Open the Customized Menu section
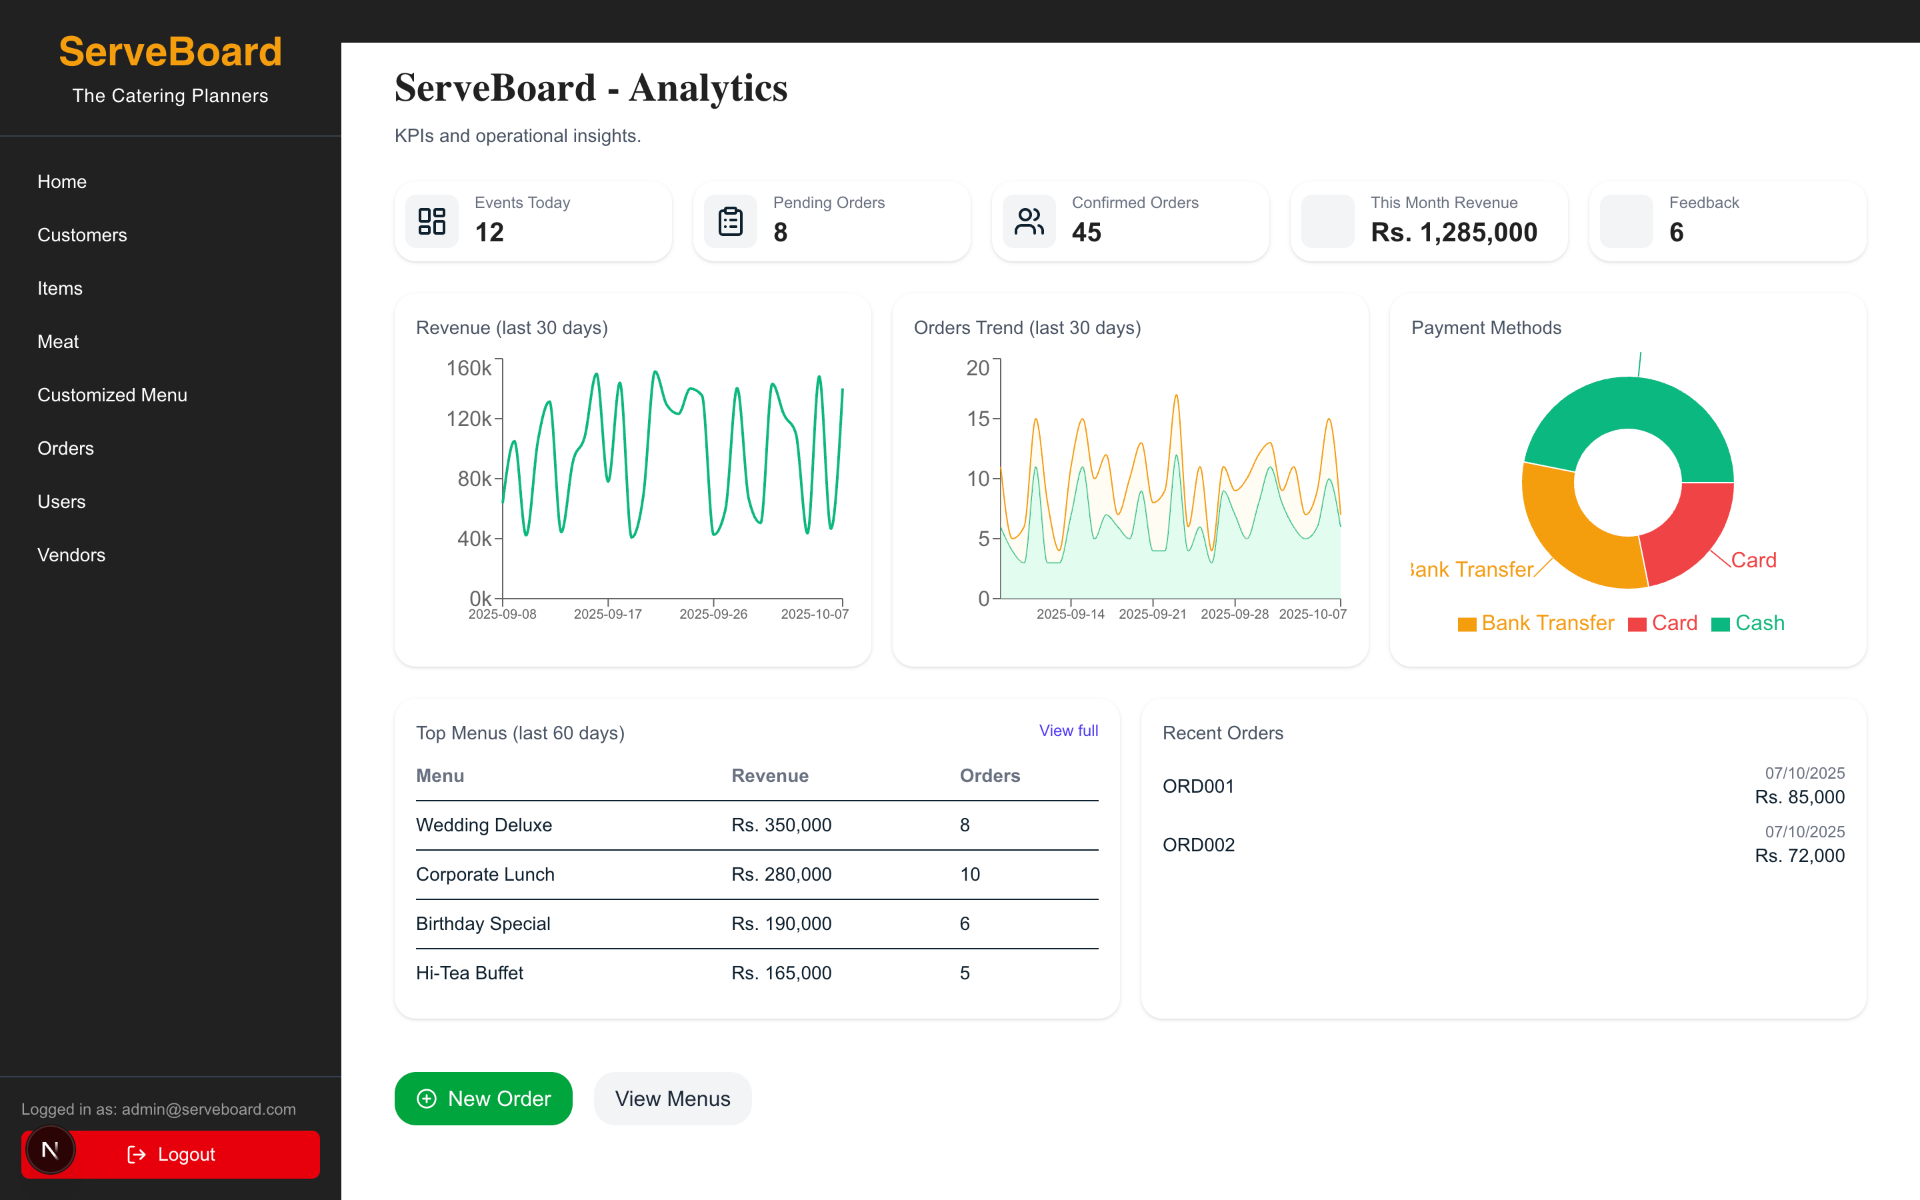The height and width of the screenshot is (1200, 1920). coord(112,394)
